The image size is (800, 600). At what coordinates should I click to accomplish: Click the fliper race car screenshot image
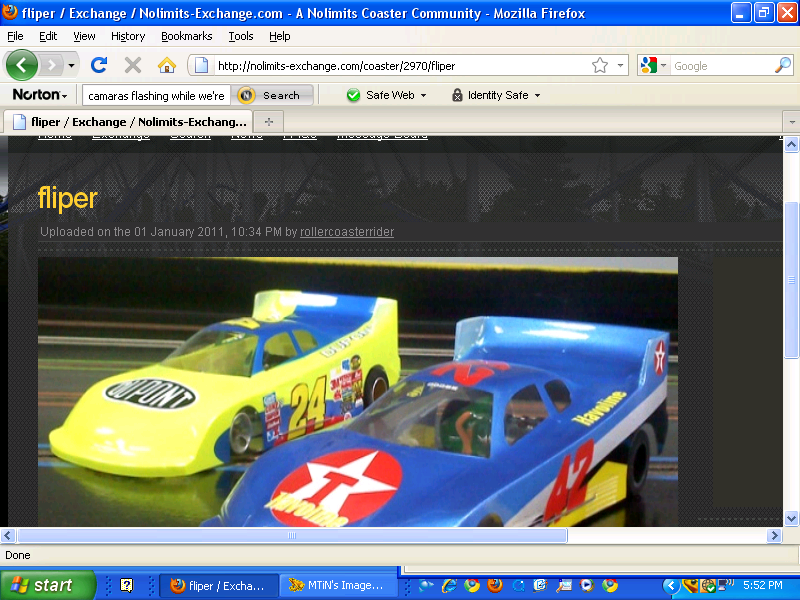pyautogui.click(x=358, y=391)
